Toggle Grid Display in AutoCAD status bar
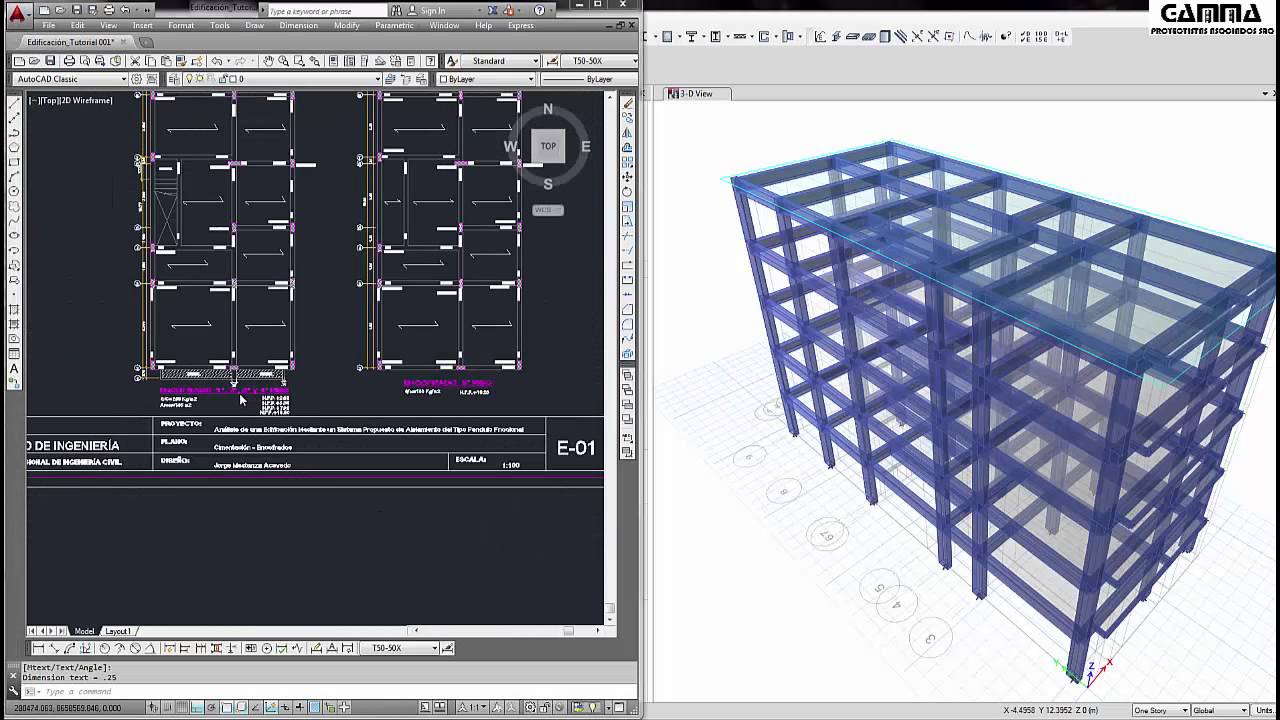 point(182,707)
